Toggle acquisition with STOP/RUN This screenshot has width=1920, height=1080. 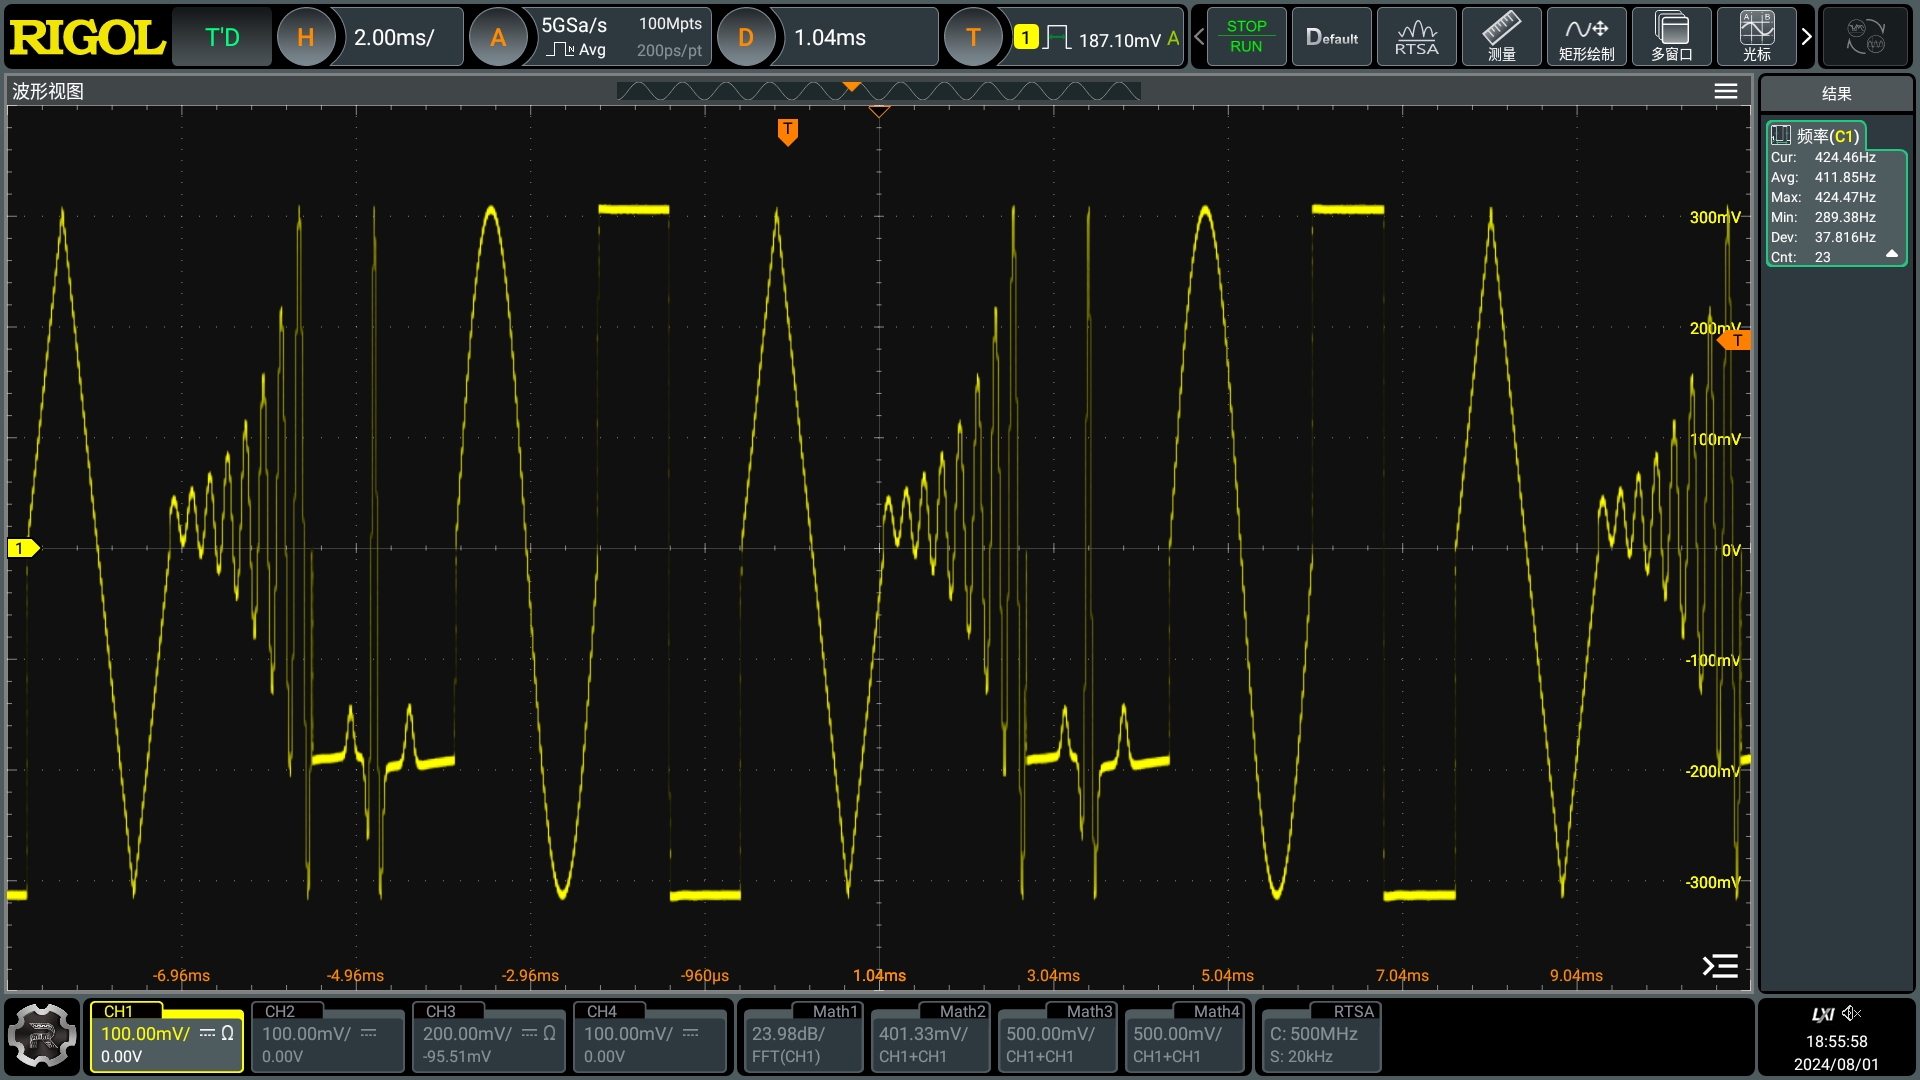point(1246,36)
